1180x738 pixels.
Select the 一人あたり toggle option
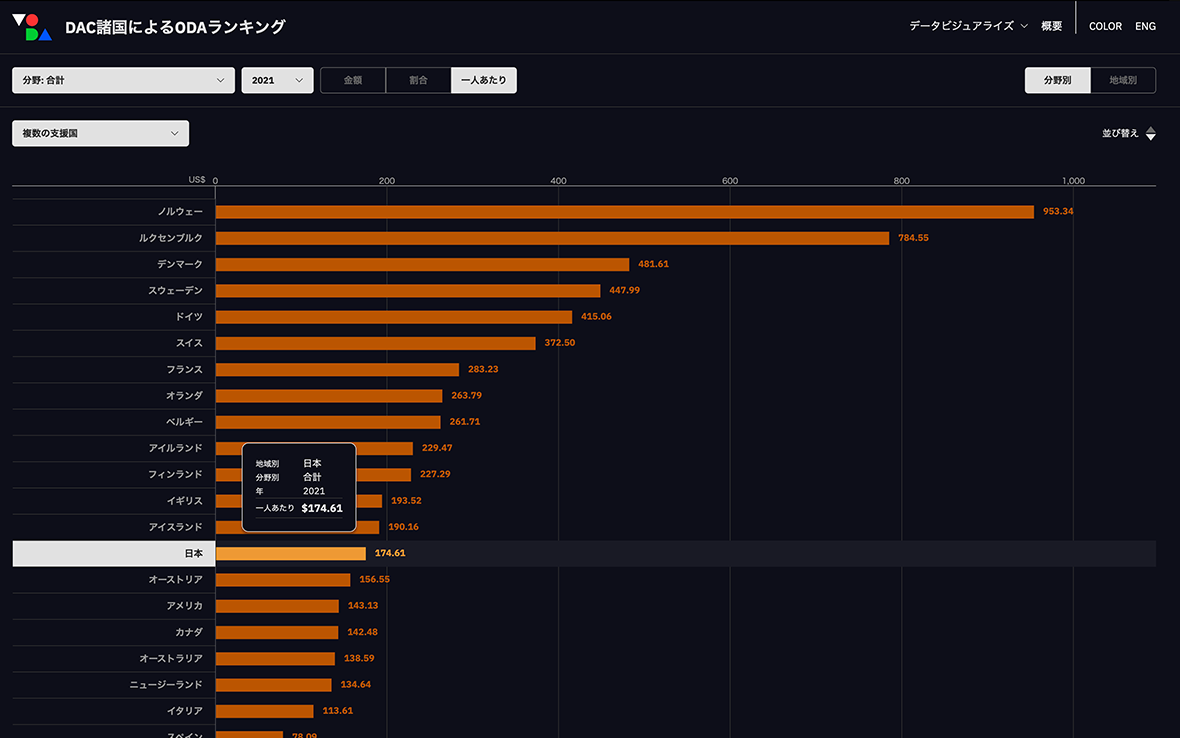pyautogui.click(x=483, y=80)
